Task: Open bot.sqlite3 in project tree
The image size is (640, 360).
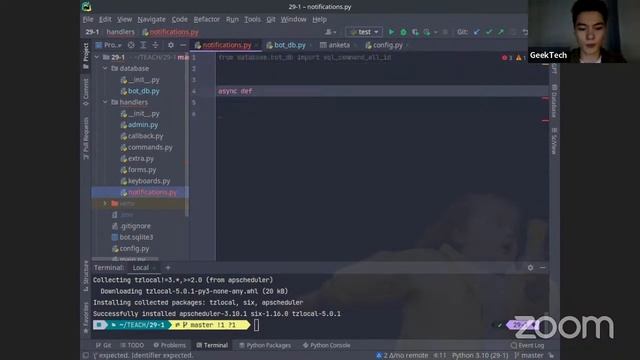Action: [136, 237]
